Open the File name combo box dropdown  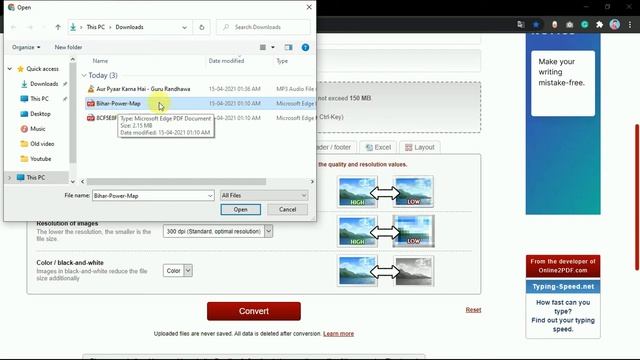tap(210, 196)
